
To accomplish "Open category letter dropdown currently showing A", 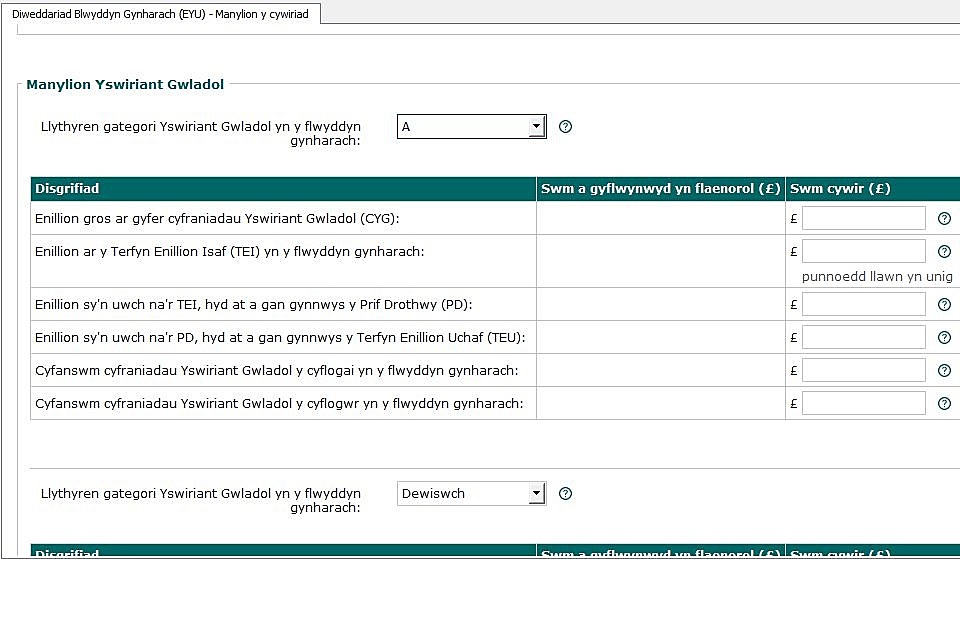I will click(x=536, y=127).
